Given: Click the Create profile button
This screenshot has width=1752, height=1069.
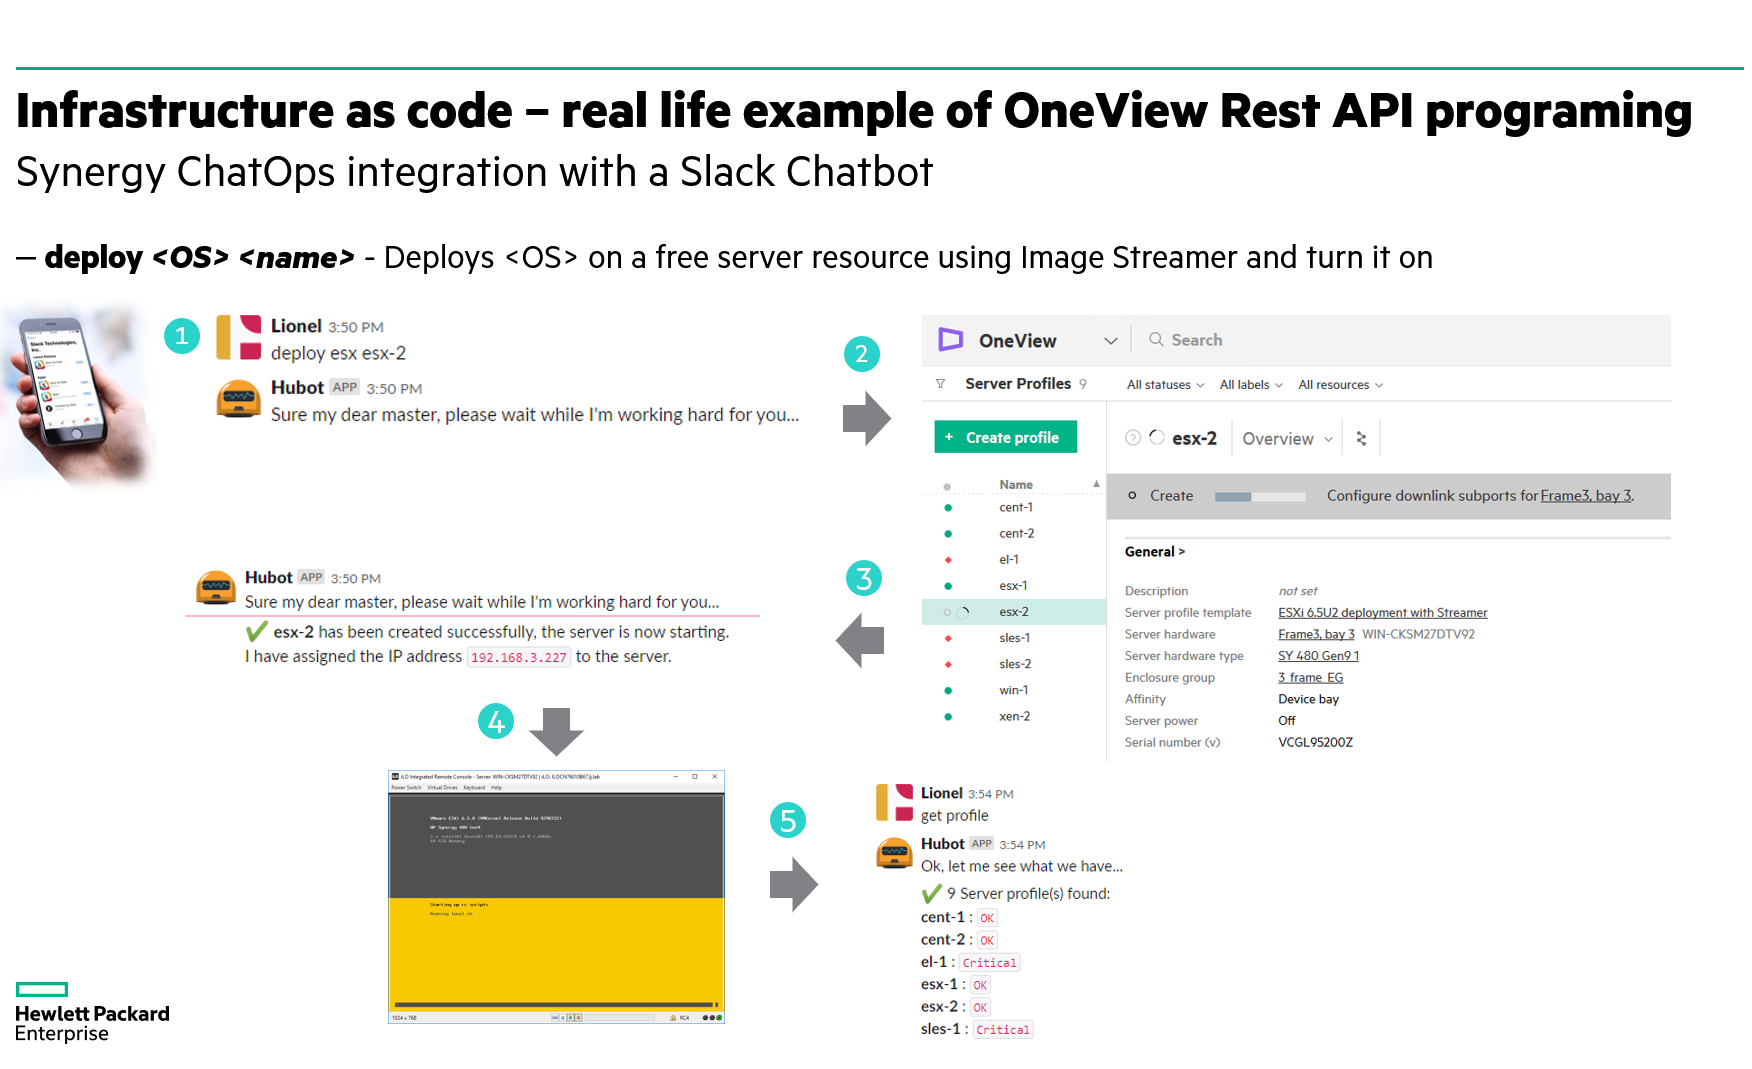Looking at the screenshot, I should 1006,437.
